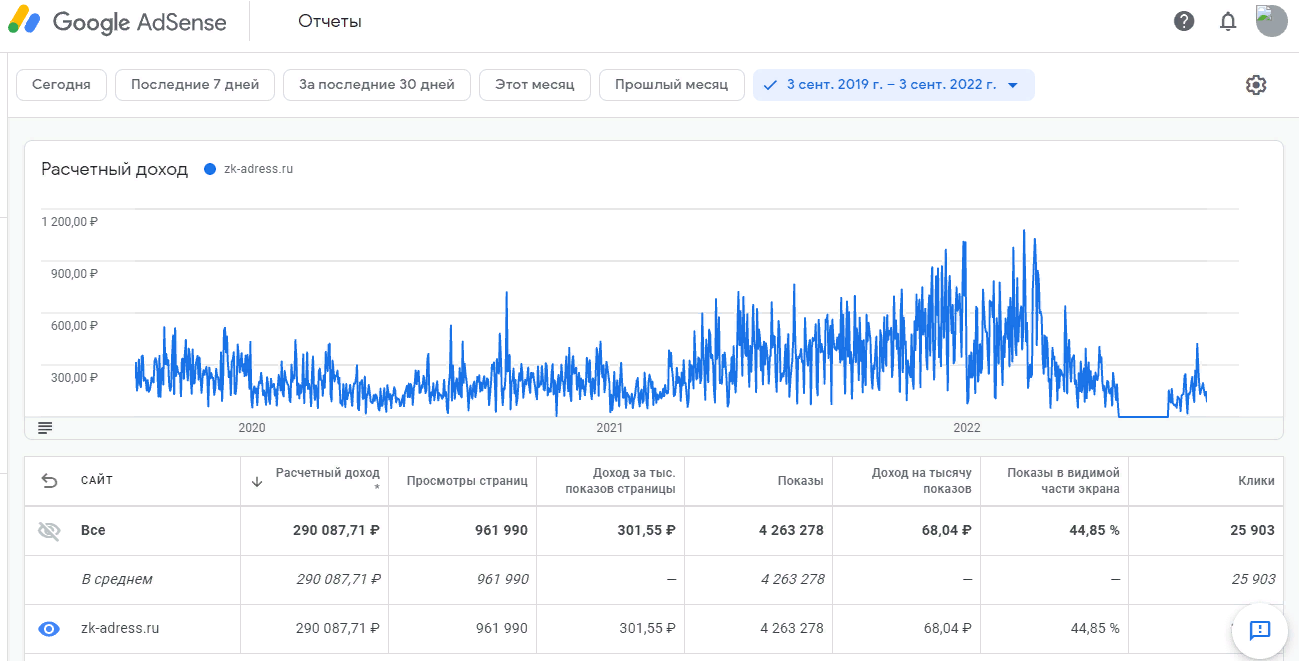Click 25 903 in the Все row
This screenshot has width=1299, height=661.
(1253, 530)
